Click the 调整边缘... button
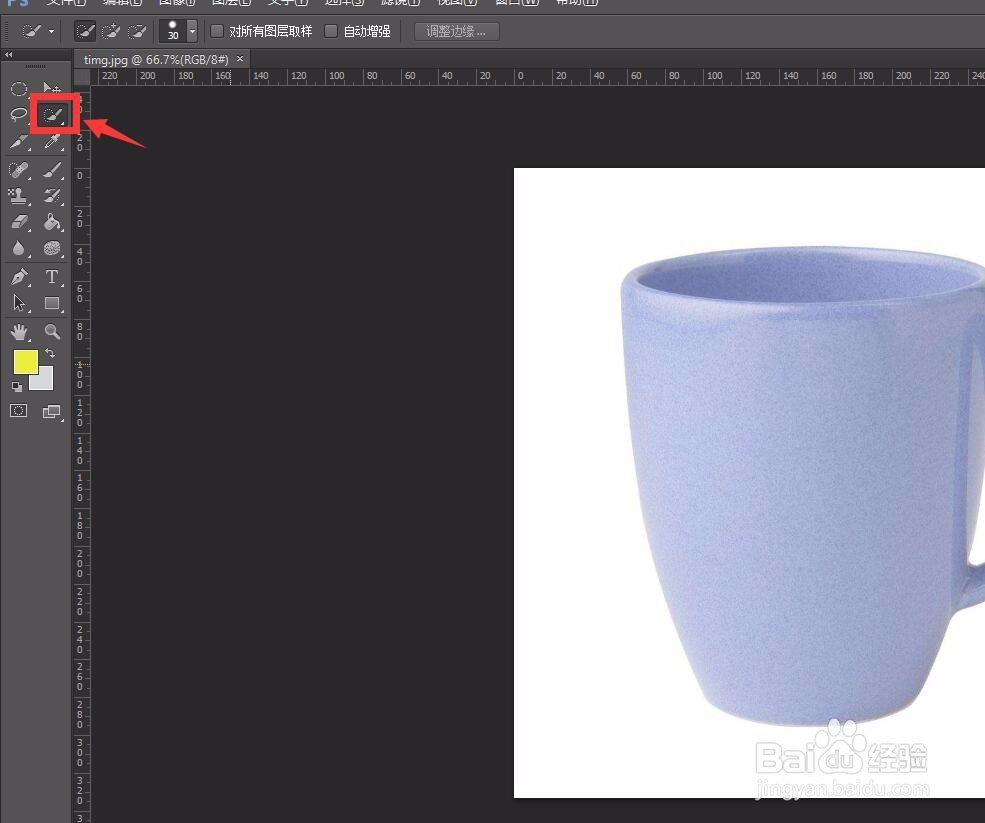985x823 pixels. click(457, 31)
